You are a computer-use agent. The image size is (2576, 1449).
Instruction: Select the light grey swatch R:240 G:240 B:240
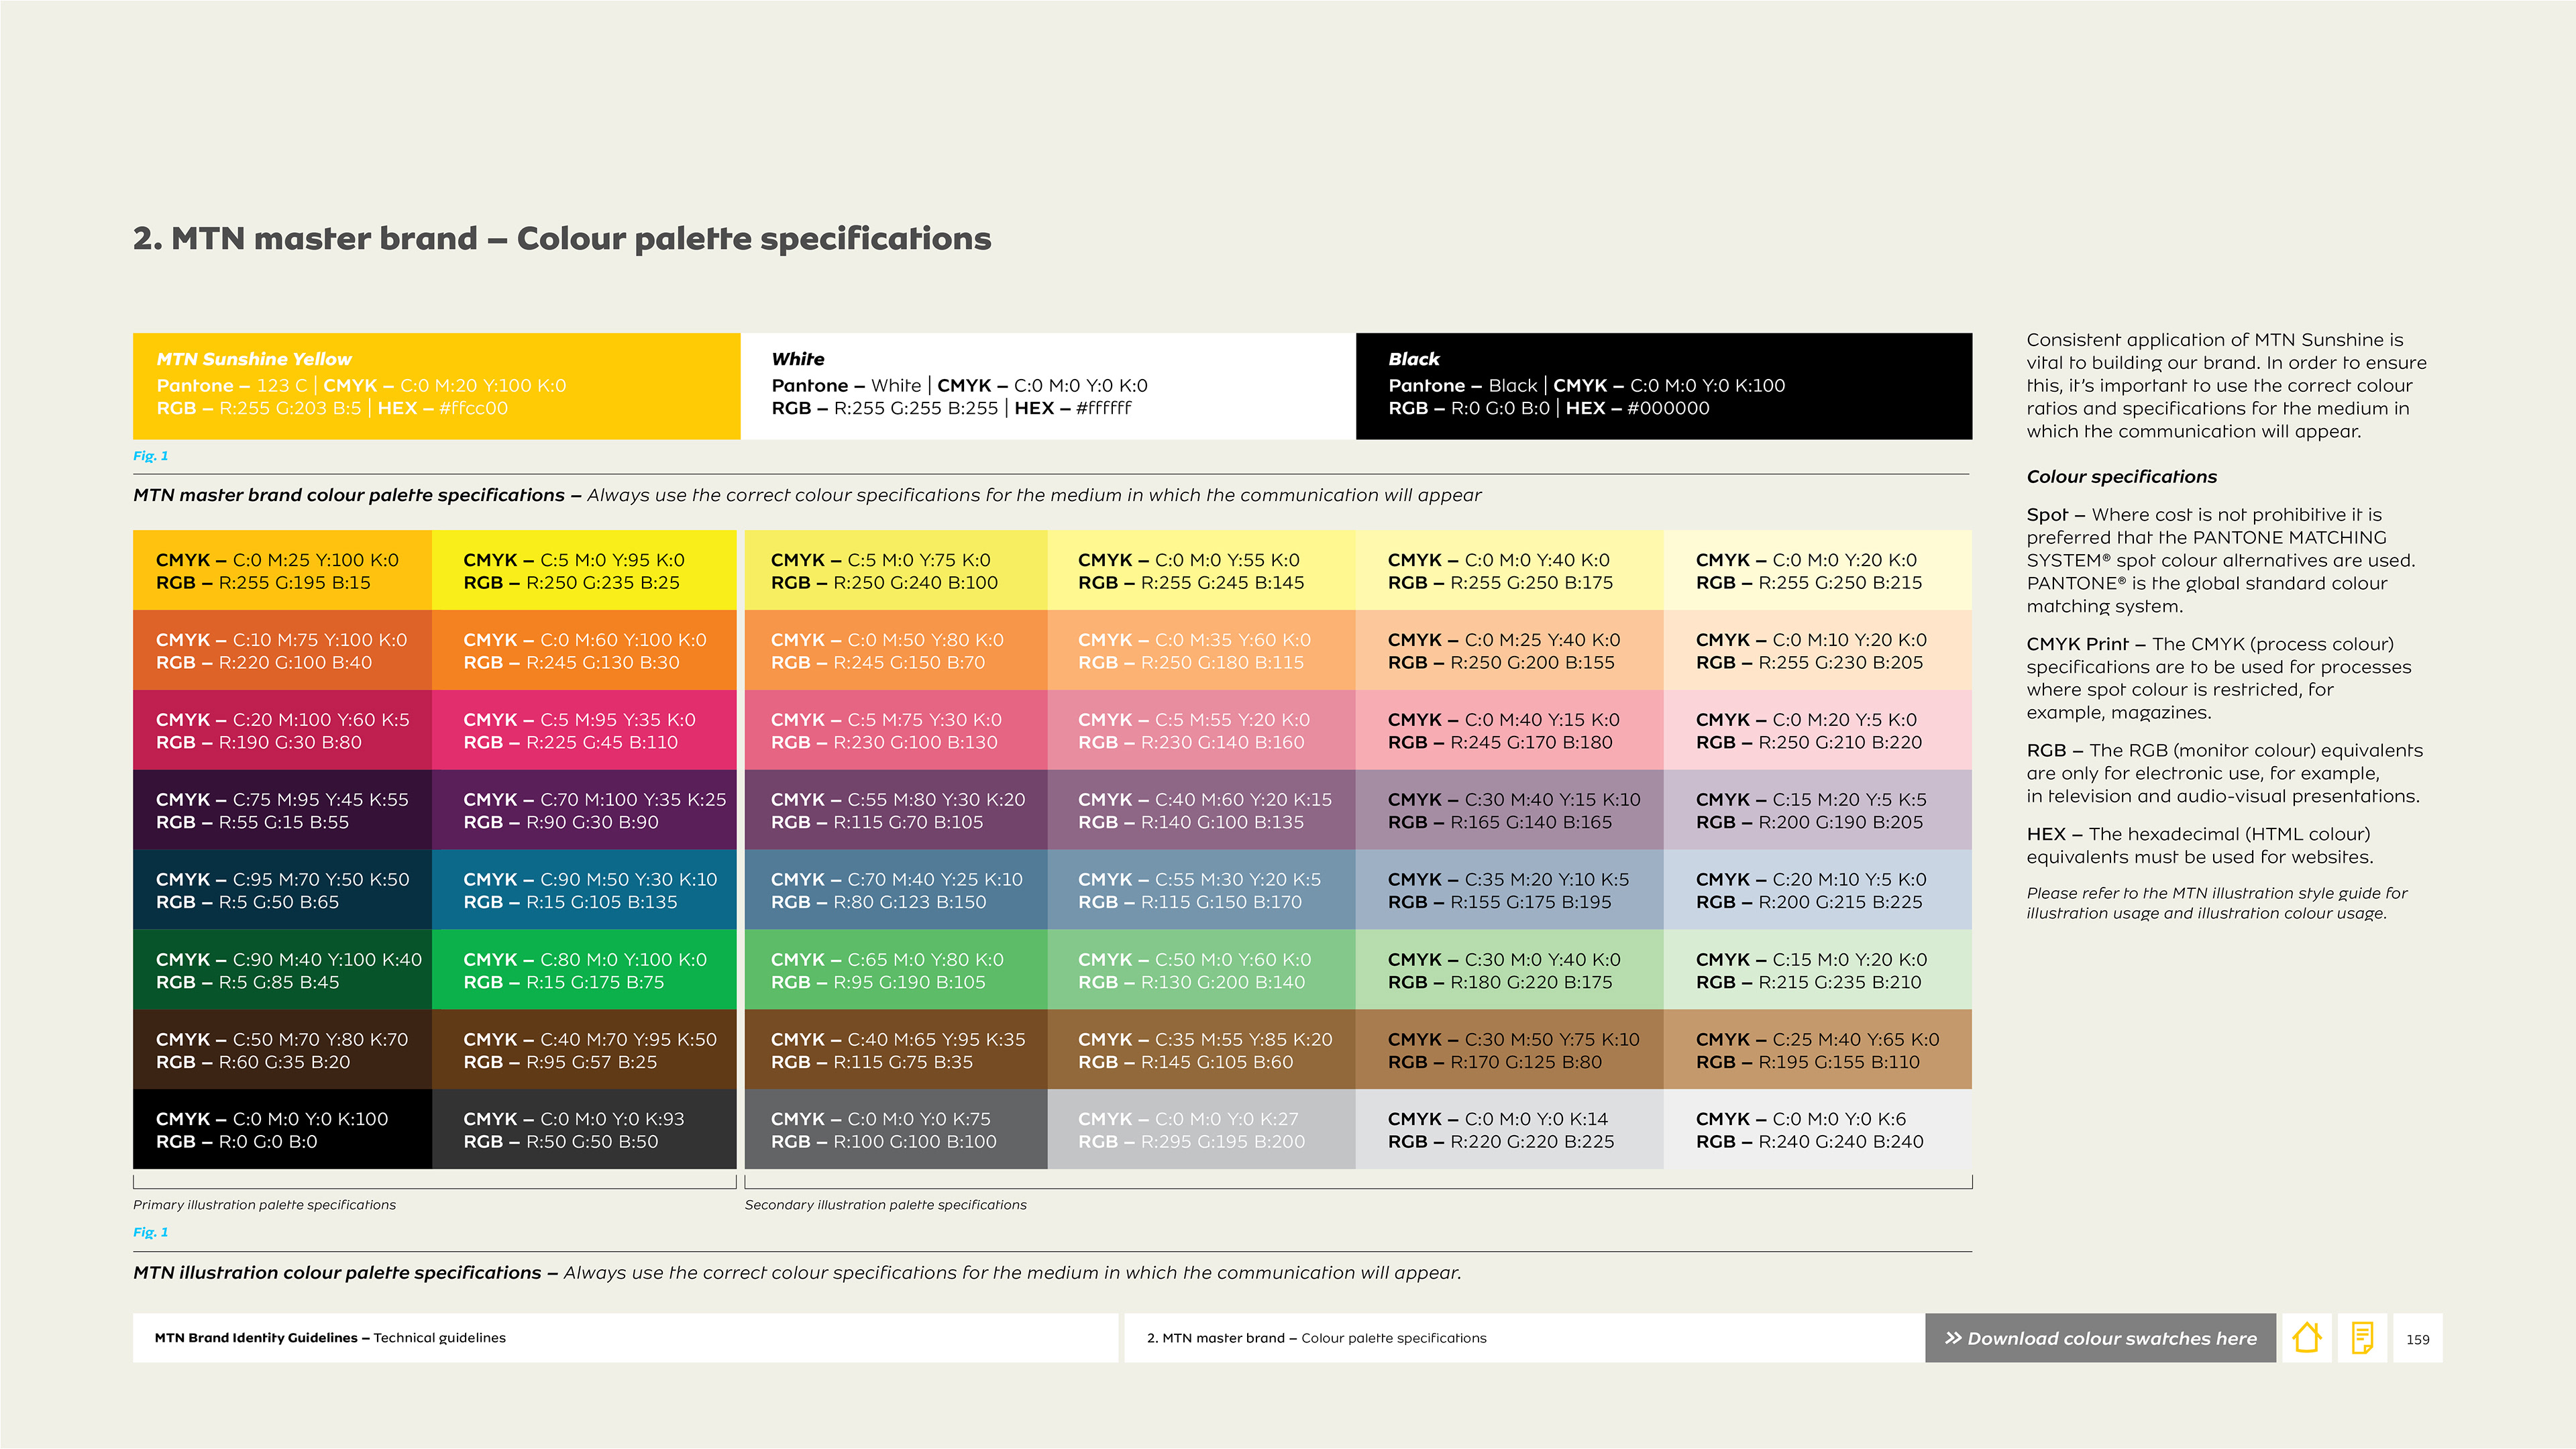(x=1817, y=1129)
